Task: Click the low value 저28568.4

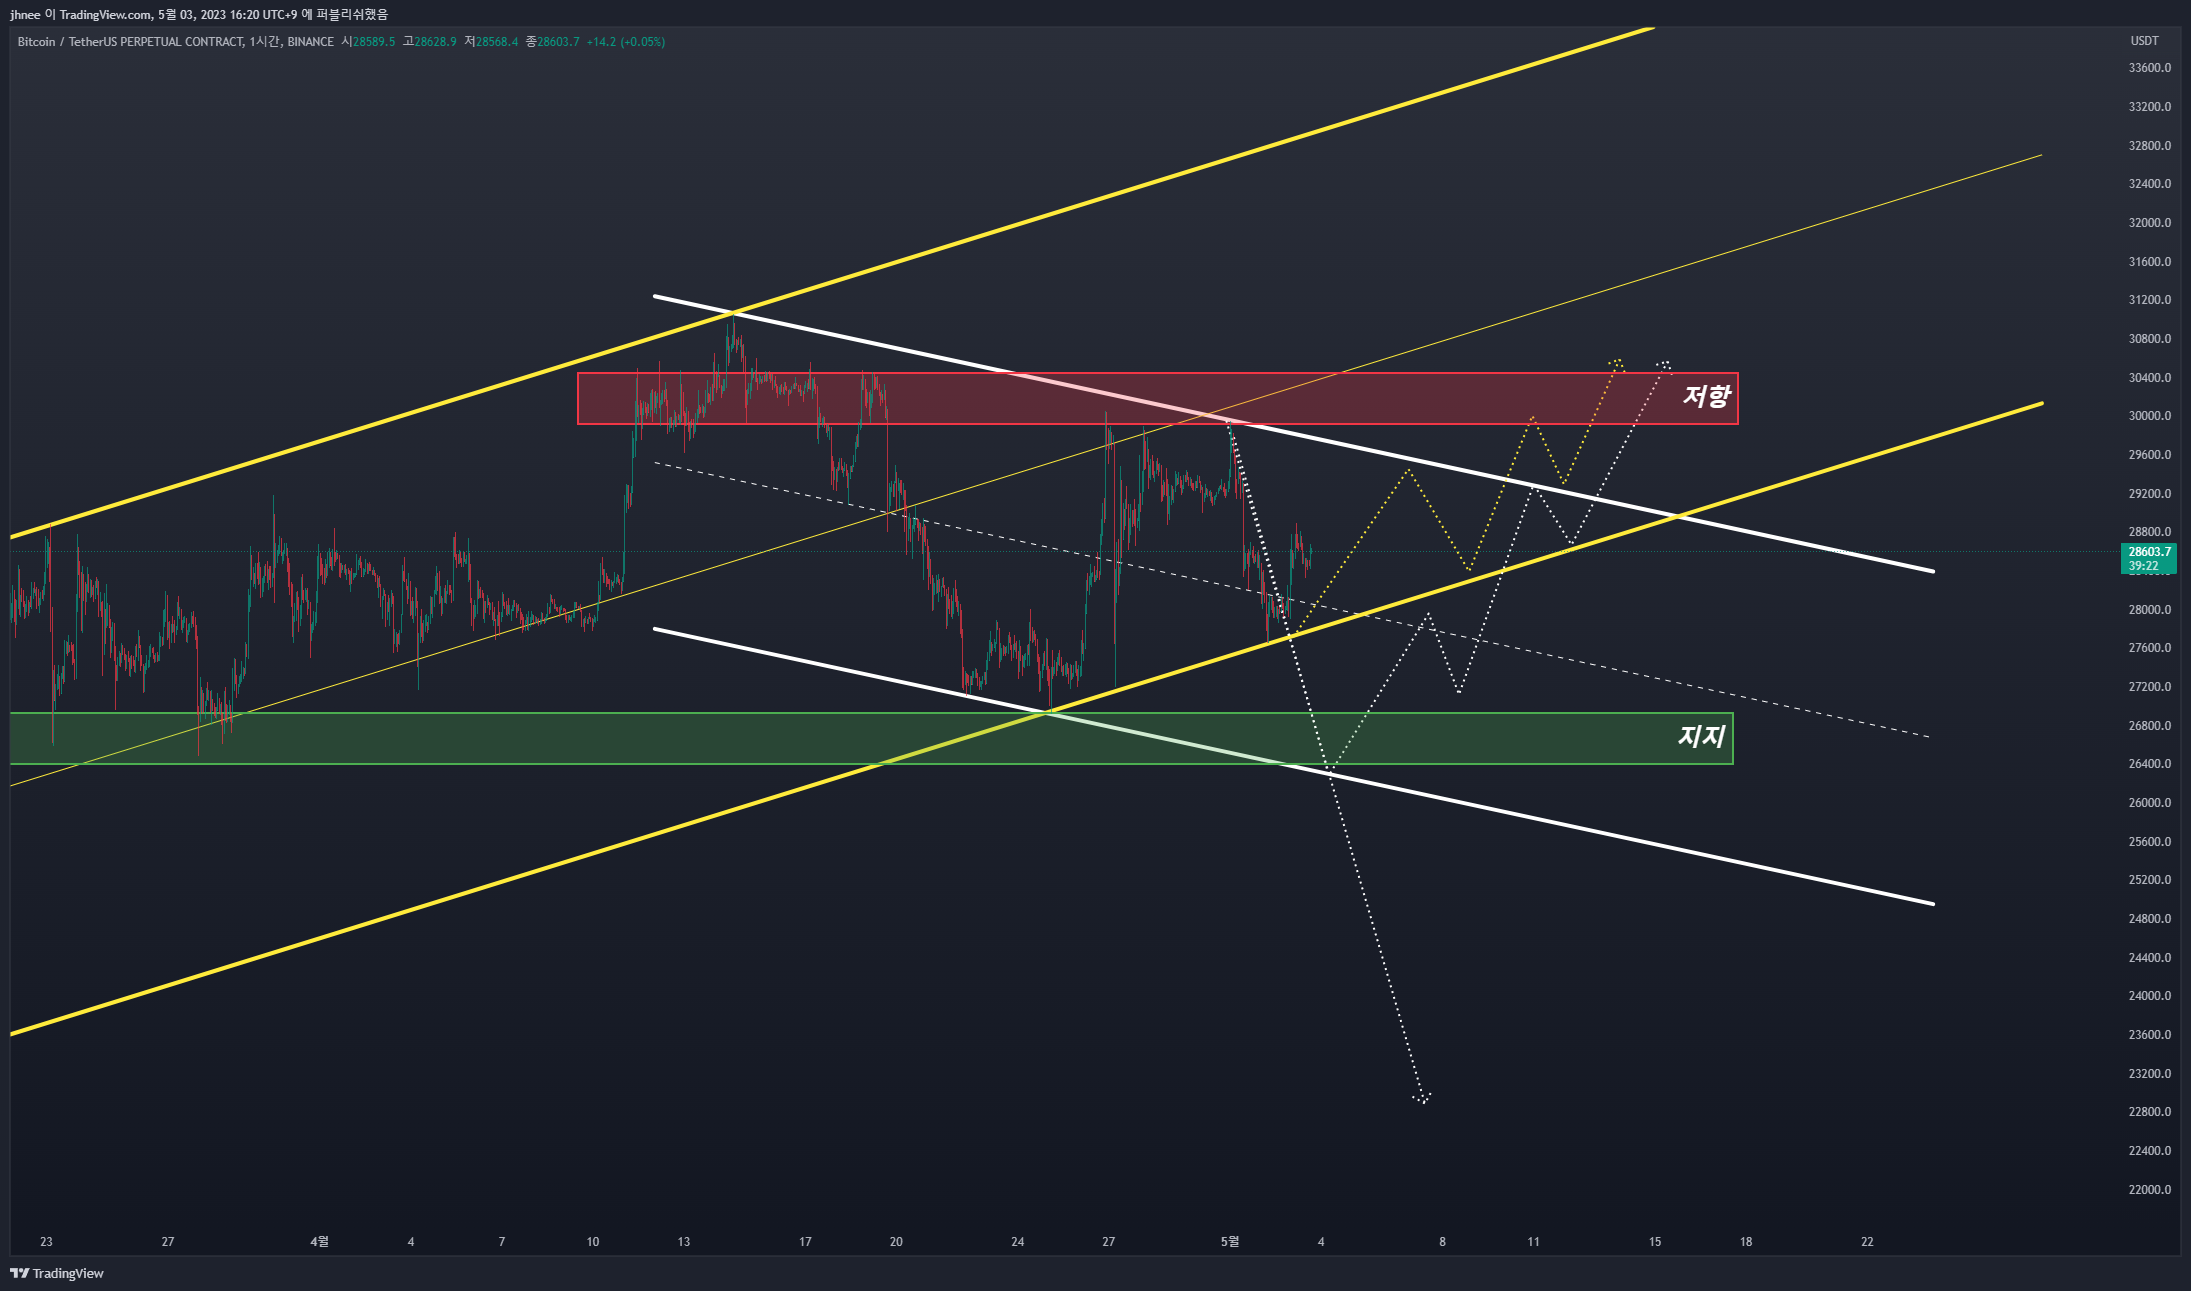Action: click(491, 41)
